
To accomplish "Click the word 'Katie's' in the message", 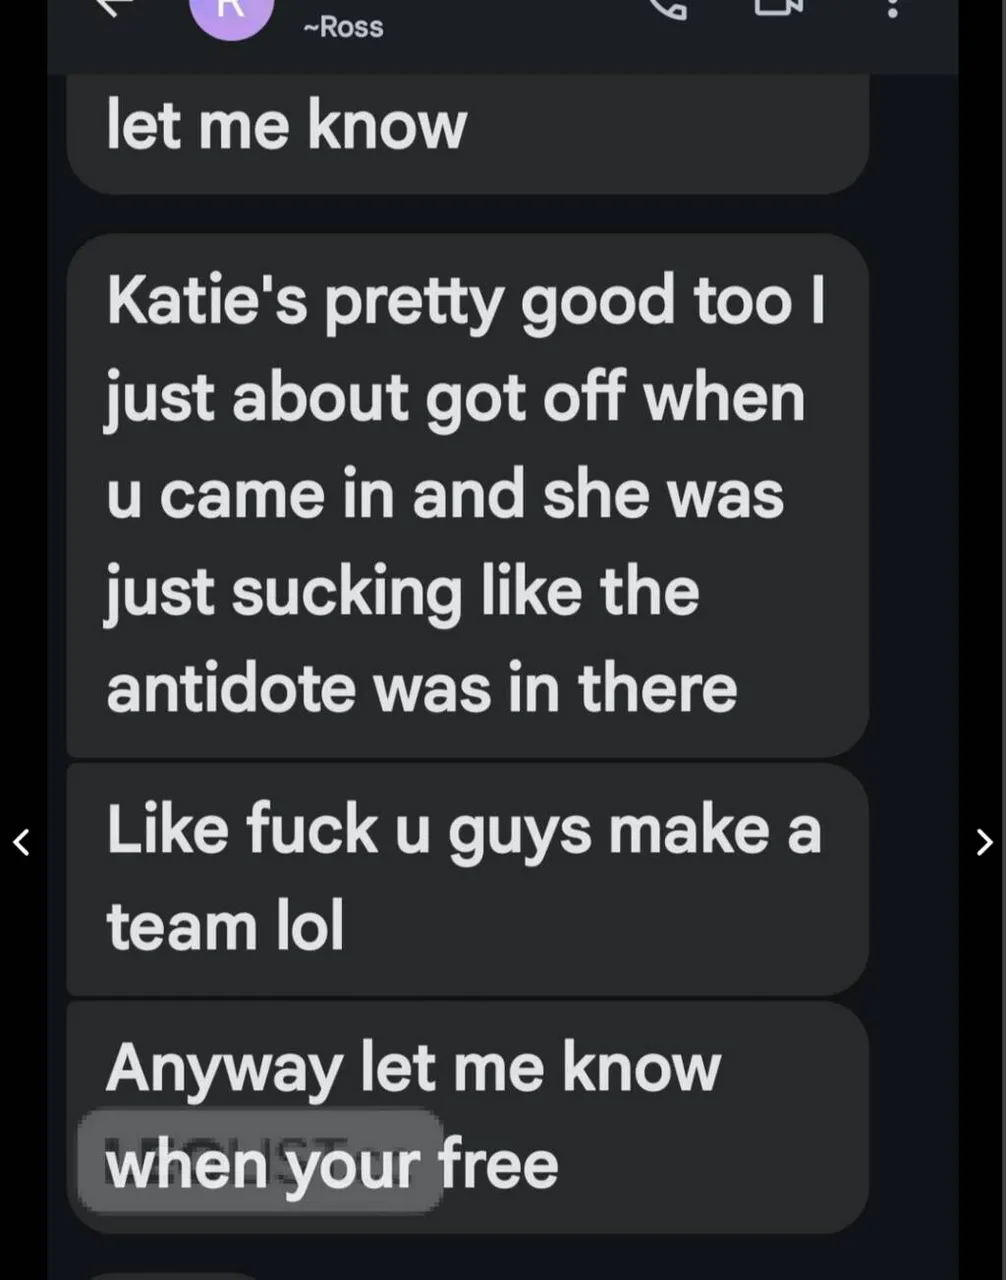I will [207, 300].
